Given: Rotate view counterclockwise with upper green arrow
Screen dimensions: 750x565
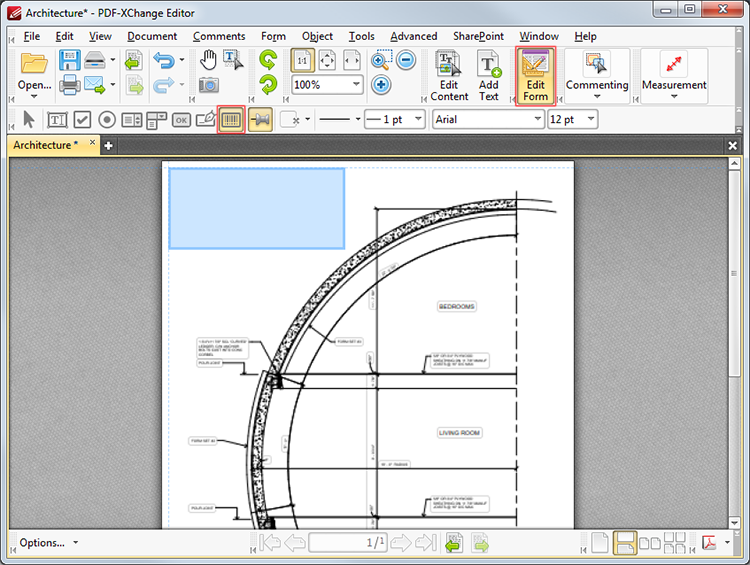Looking at the screenshot, I should tap(268, 60).
